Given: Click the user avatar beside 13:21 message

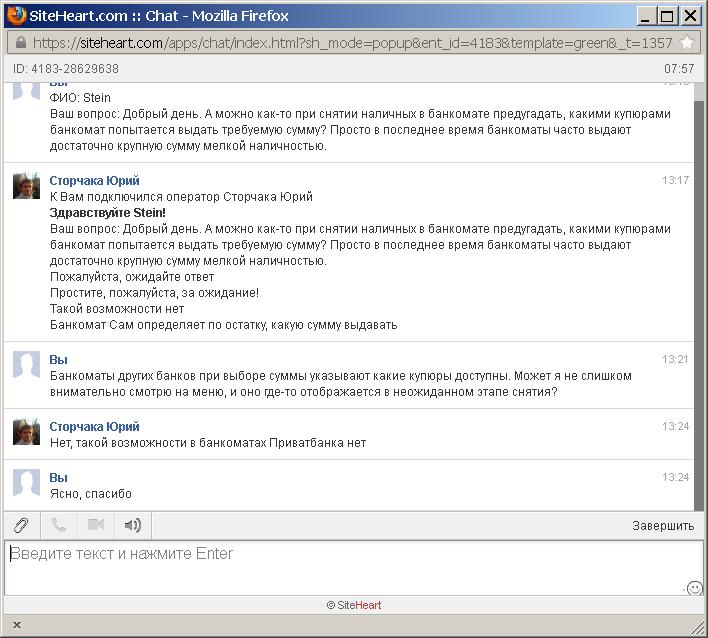Looking at the screenshot, I should click(26, 365).
